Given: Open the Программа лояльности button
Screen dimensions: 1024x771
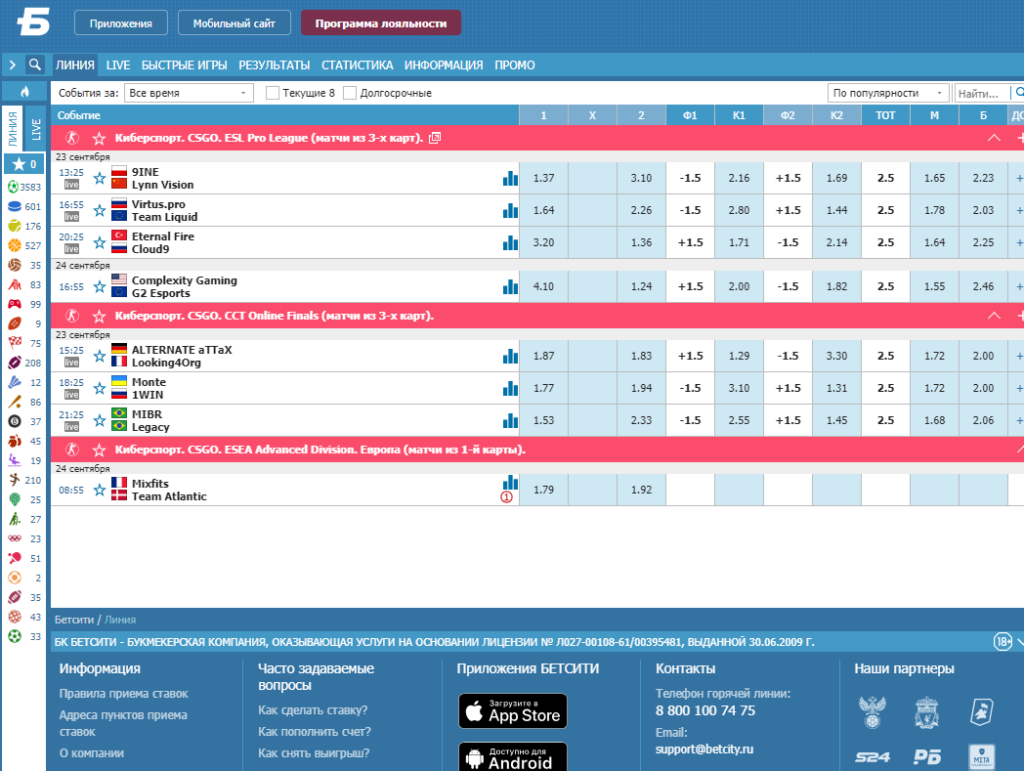Looking at the screenshot, I should pos(381,23).
